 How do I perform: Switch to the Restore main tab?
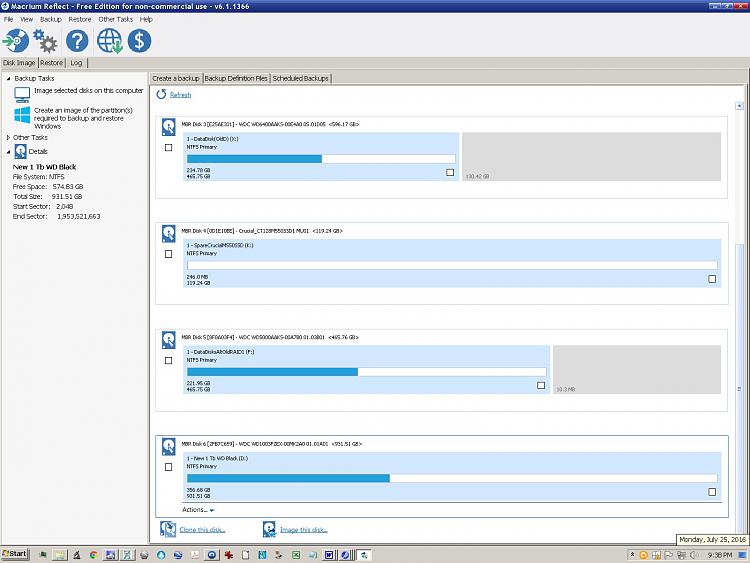[x=51, y=63]
